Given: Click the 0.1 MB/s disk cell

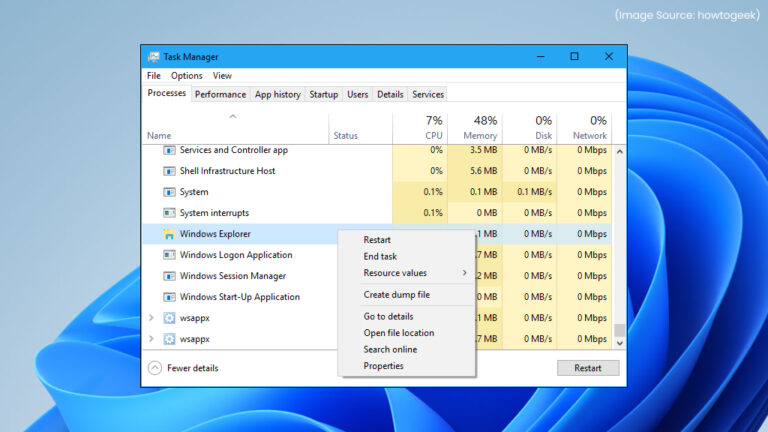Looking at the screenshot, I should [529, 192].
